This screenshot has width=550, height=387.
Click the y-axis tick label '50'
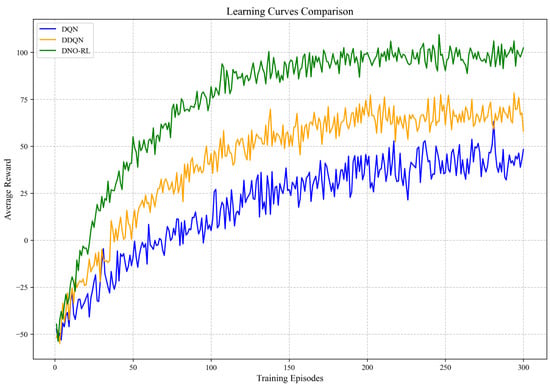pyautogui.click(x=25, y=147)
